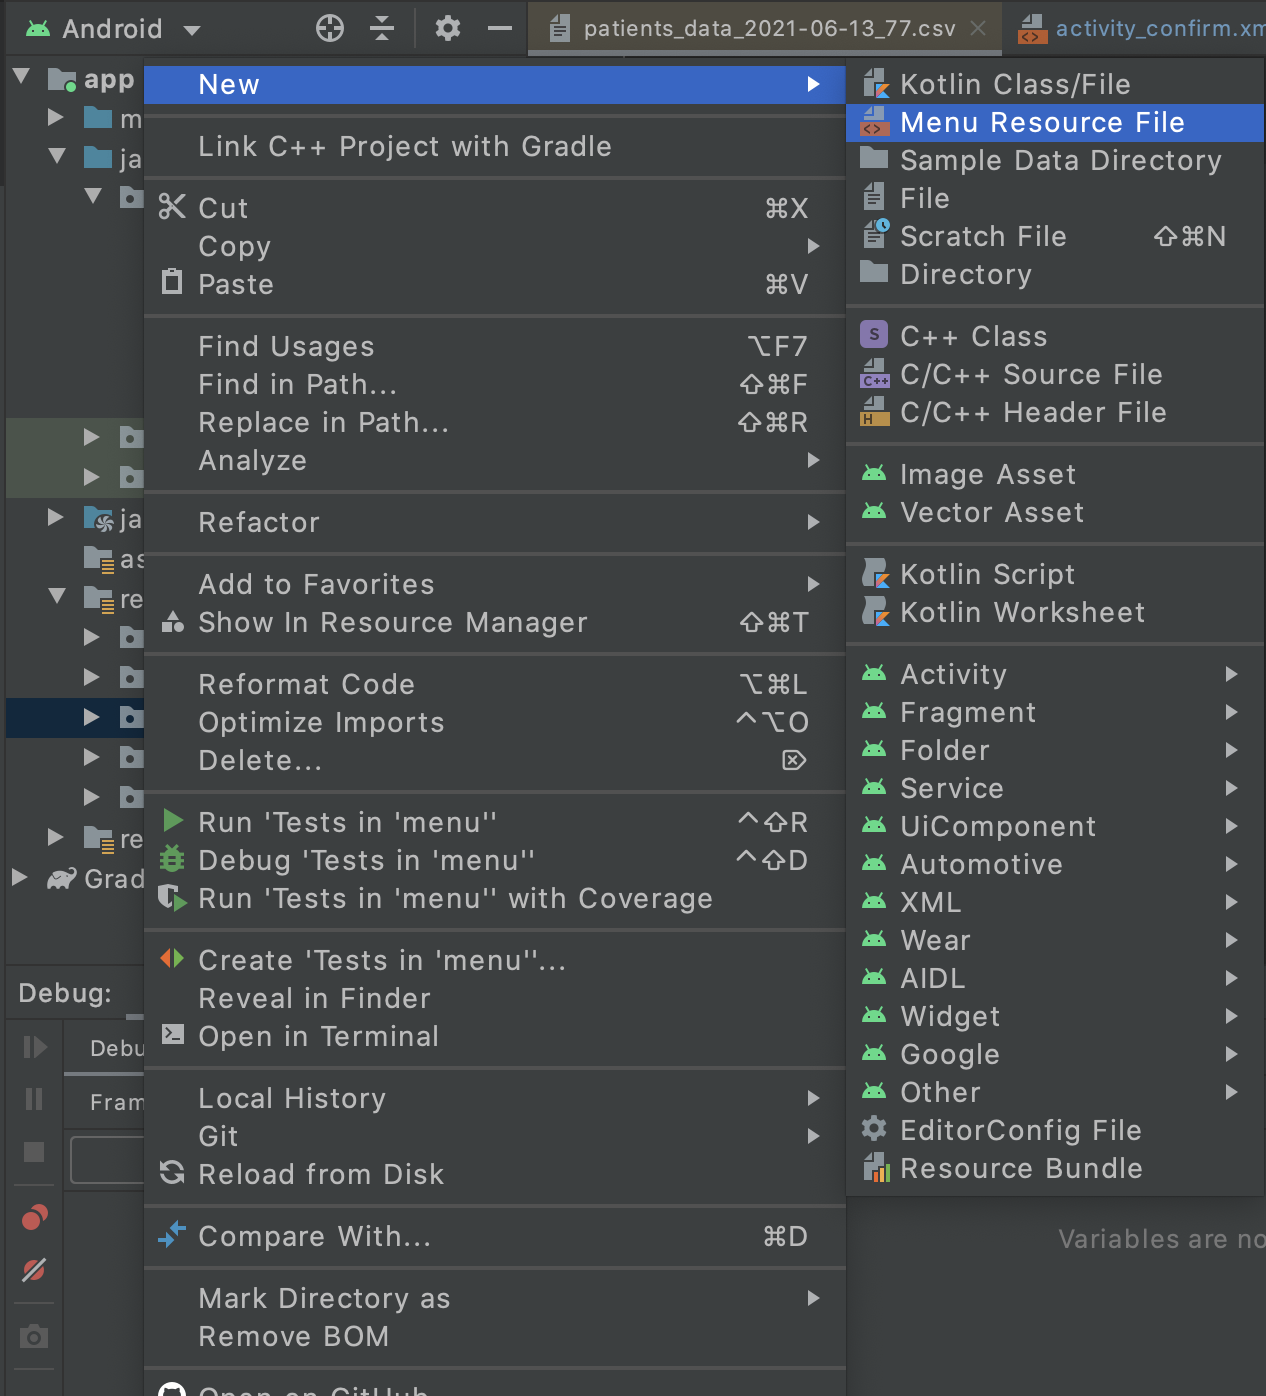Screen dimensions: 1266x1396
Task: Choose Kotlin Class/File option
Action: [x=1015, y=84]
